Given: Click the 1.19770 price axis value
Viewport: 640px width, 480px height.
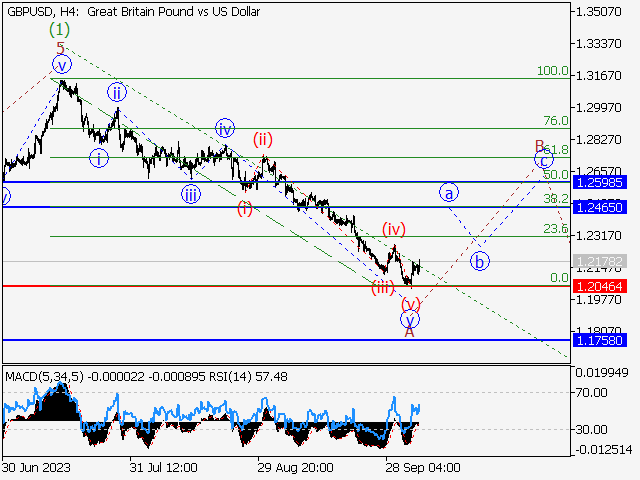Looking at the screenshot, I should click(x=598, y=300).
